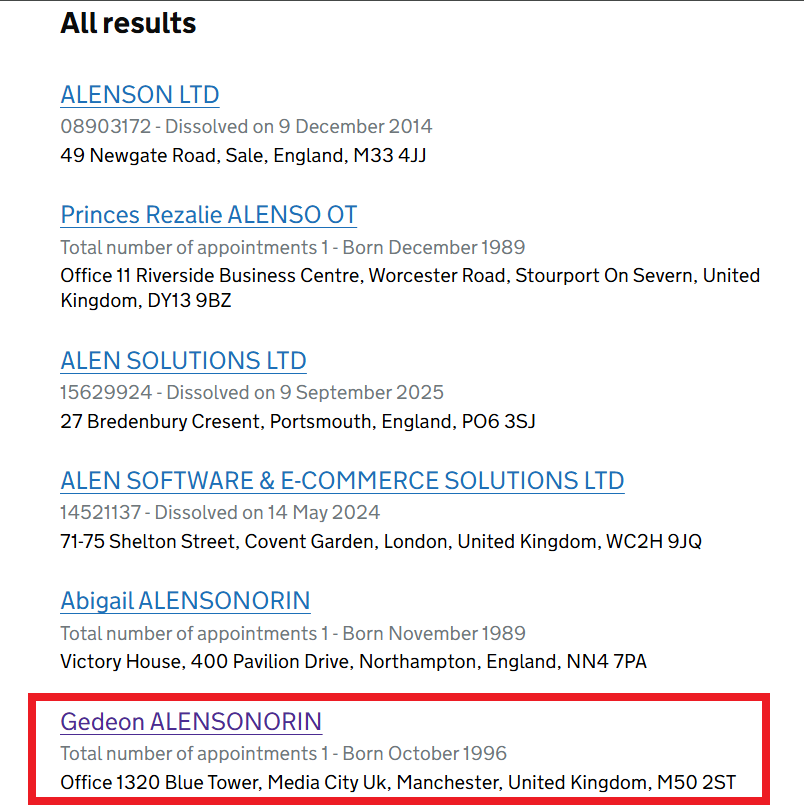Open the Abigail ALENSONORIN officer link

point(186,601)
